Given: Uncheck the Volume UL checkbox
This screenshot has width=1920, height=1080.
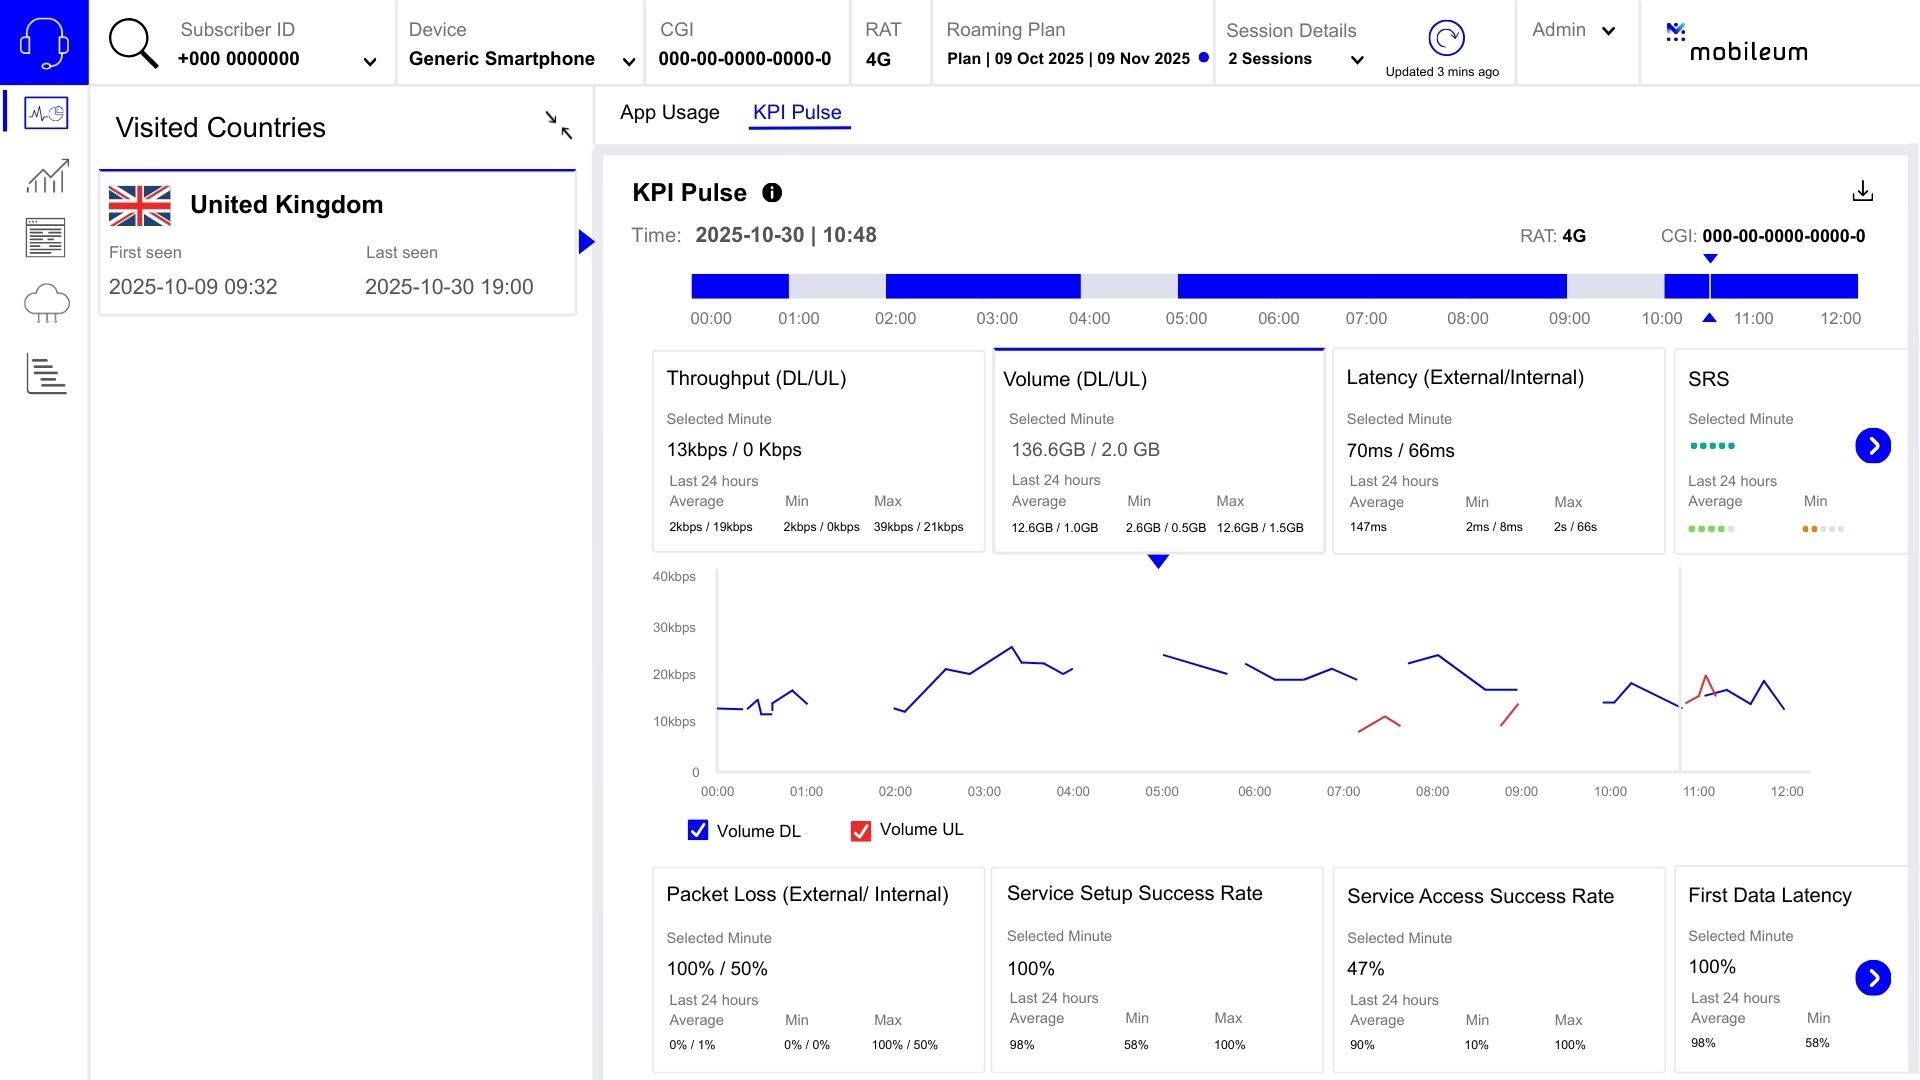Looking at the screenshot, I should click(860, 830).
